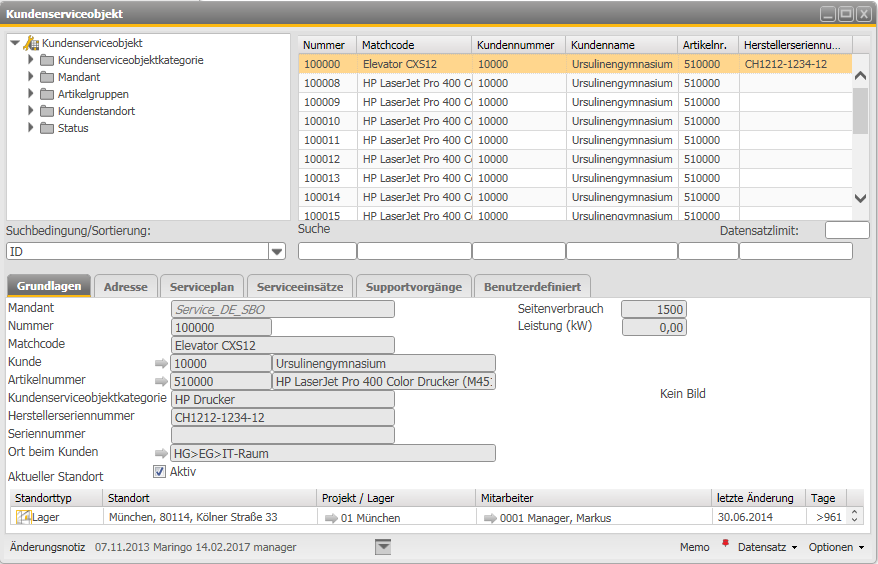Click the list scrollbar down arrow
The height and width of the screenshot is (564, 878).
coord(860,198)
